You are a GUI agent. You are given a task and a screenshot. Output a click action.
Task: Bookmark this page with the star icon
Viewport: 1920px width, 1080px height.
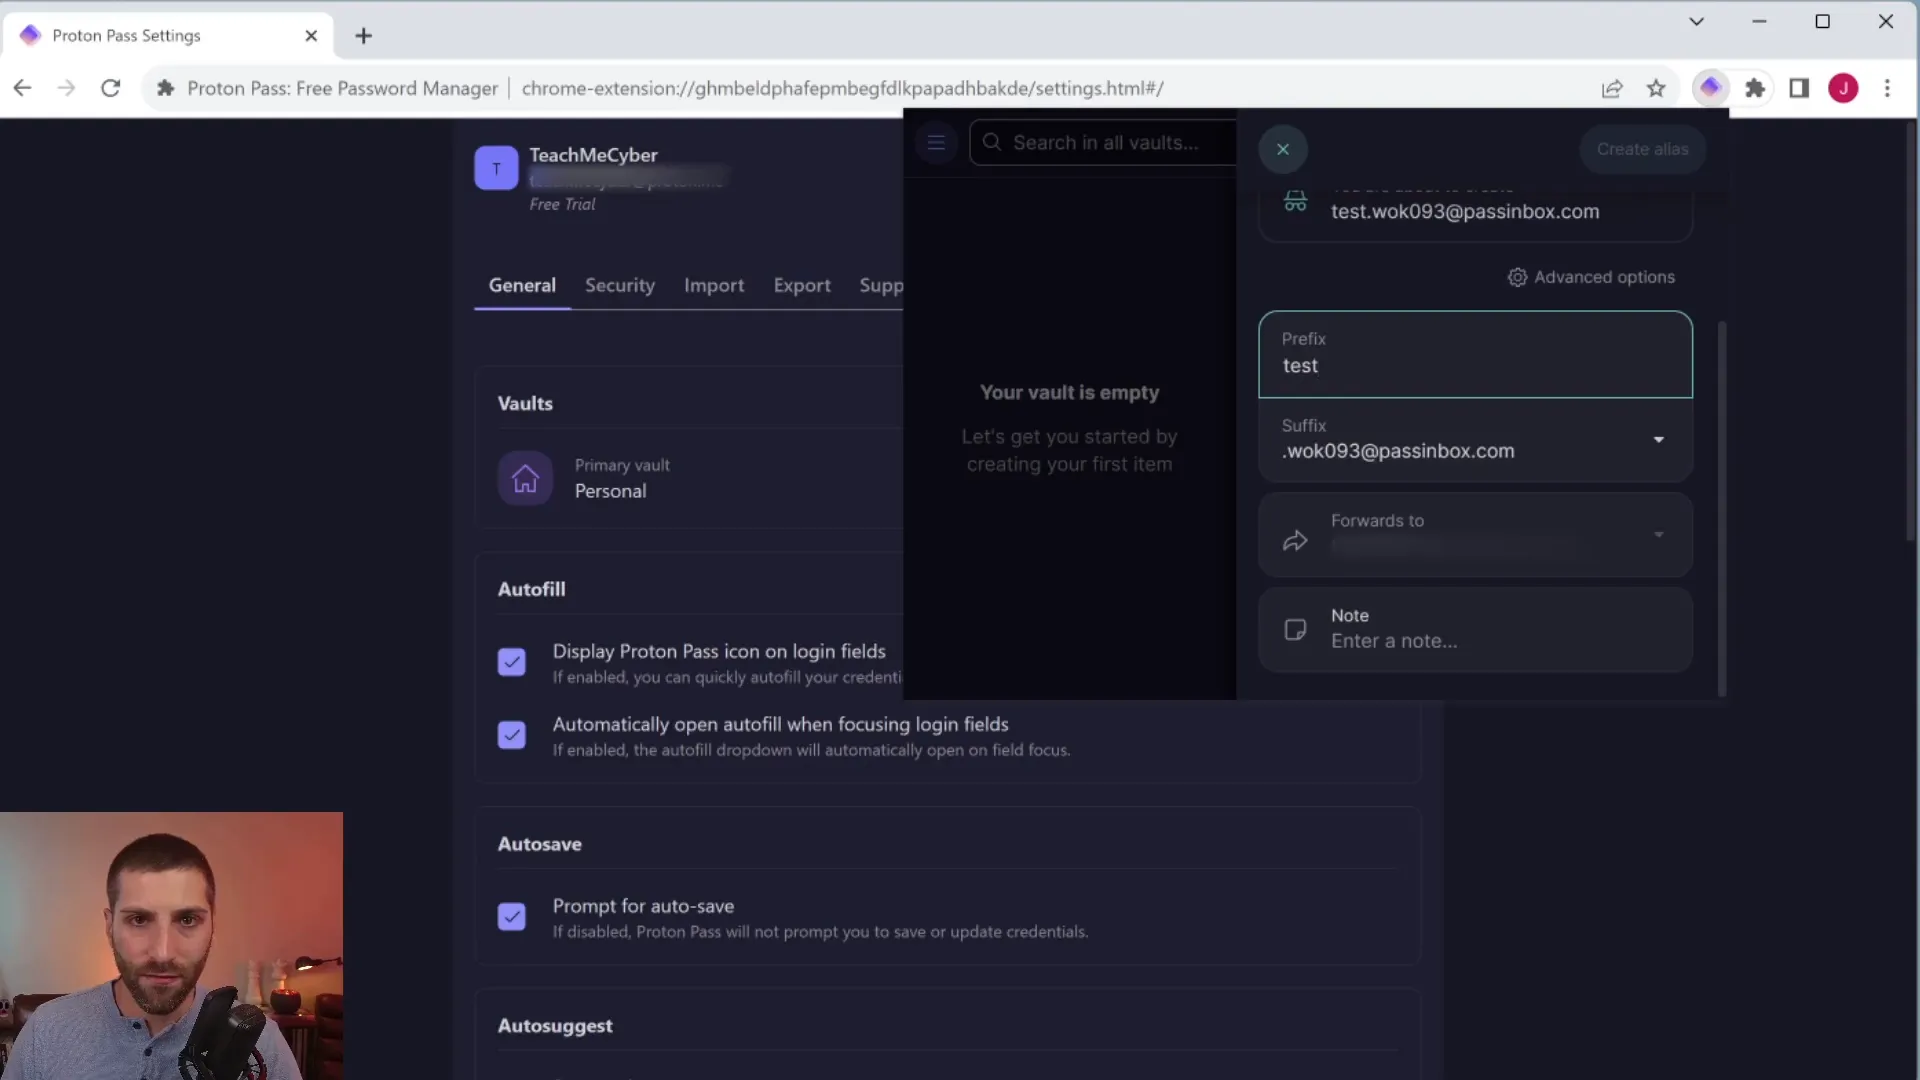point(1656,88)
